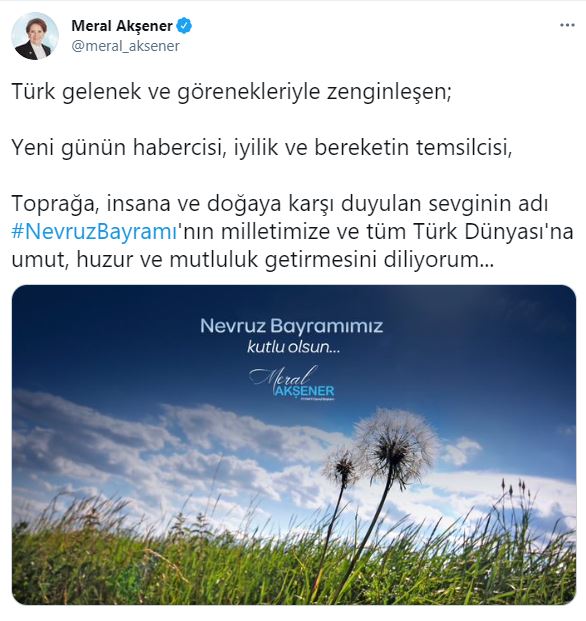
Task: Open the @meral_aksener handle link
Action: pos(126,46)
